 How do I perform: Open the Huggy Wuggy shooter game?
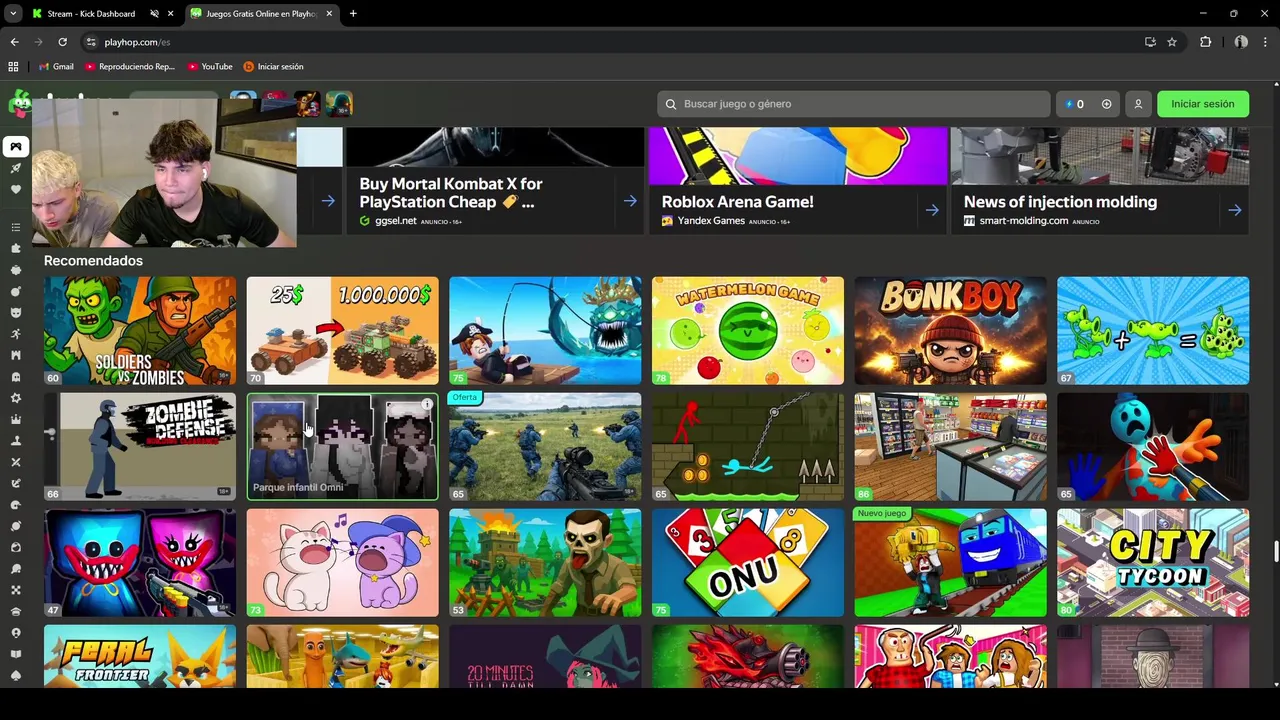tap(140, 563)
